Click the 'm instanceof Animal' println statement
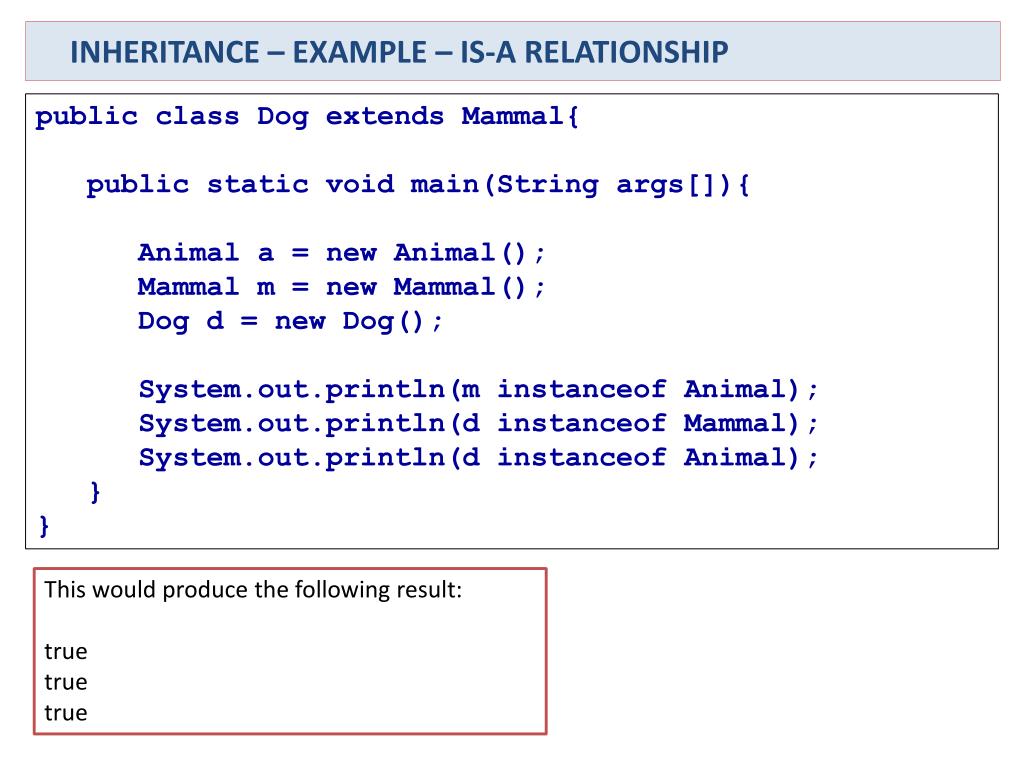Image resolution: width=1024 pixels, height=768 pixels. [x=478, y=390]
